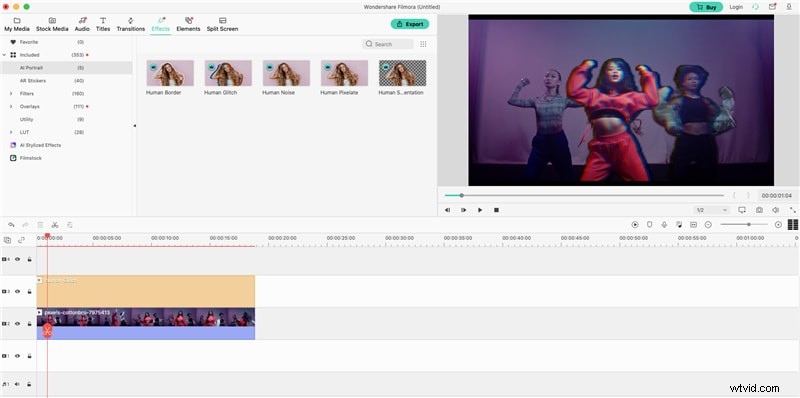Click the audio mixer icon
Image resolution: width=800 pixels, height=398 pixels.
679,225
